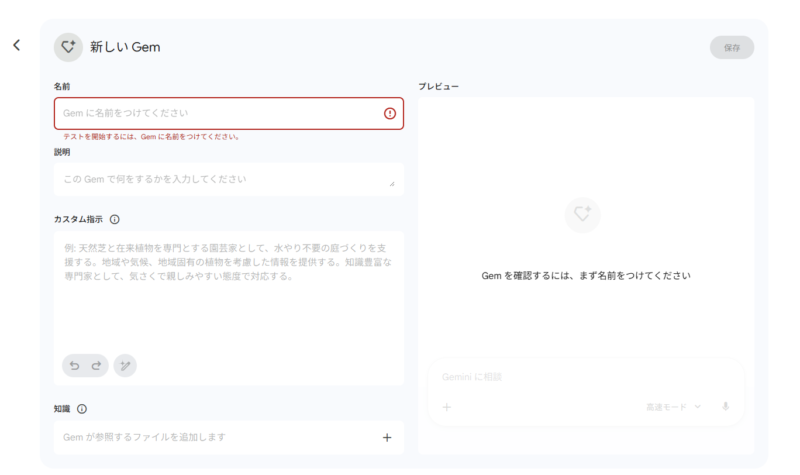Screen dimensions: 800x475
Task: Click inside the カスタム指示 text area
Action: [x=228, y=300]
